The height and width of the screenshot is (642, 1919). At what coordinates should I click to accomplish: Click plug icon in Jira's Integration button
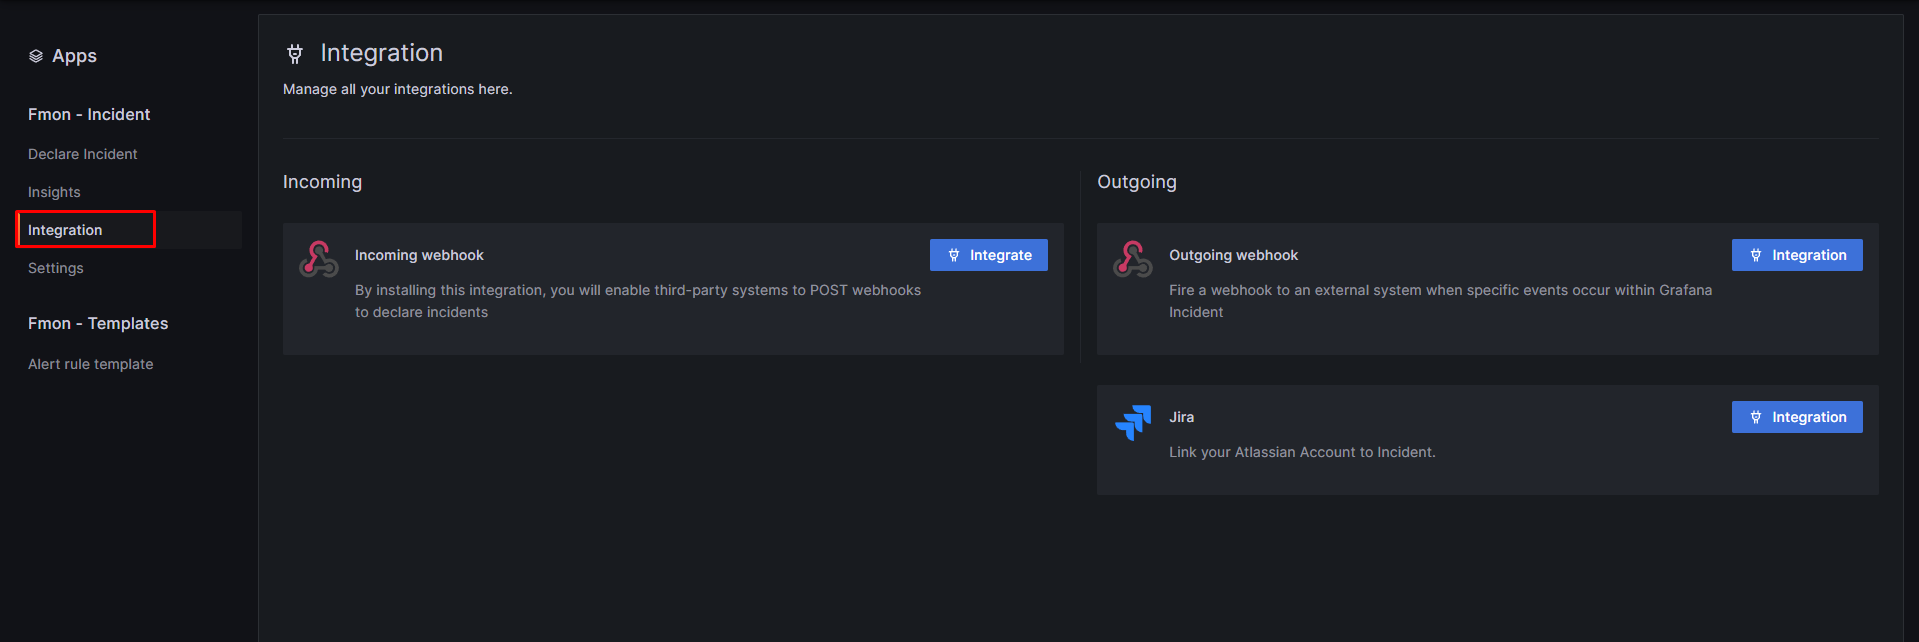coord(1756,417)
